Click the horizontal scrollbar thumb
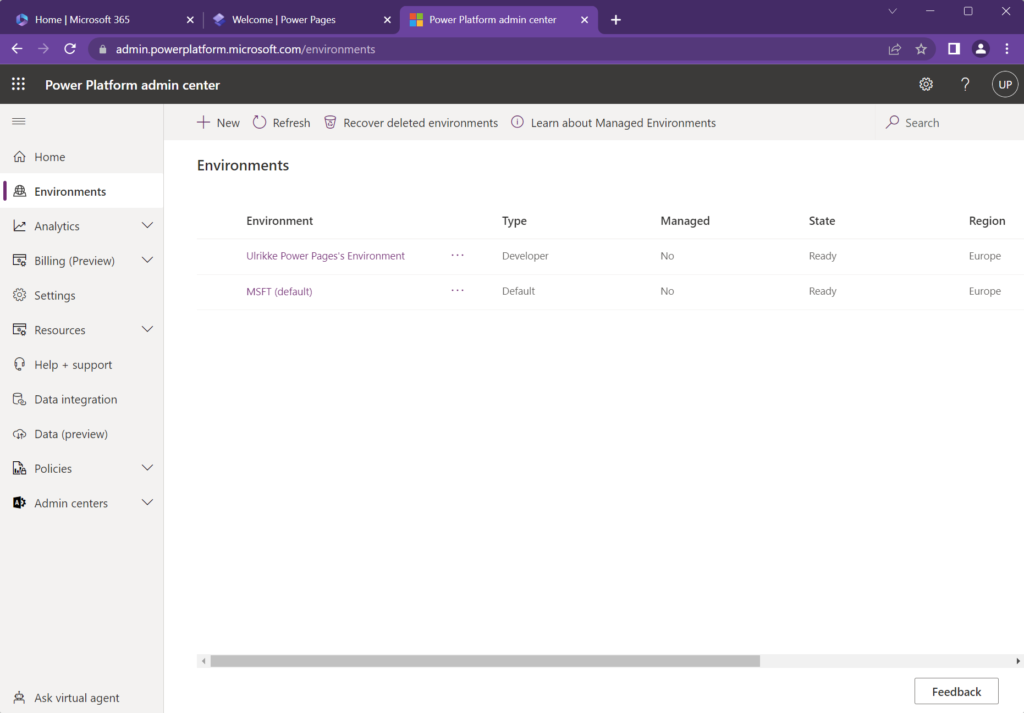Viewport: 1024px width, 713px height. pos(485,661)
